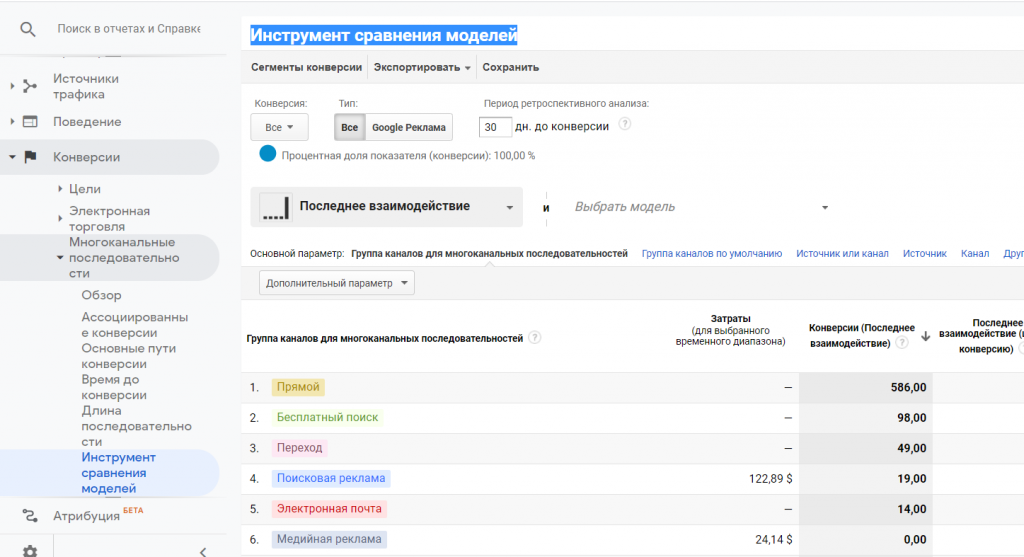
Task: Click the Сохранить button
Action: [510, 67]
